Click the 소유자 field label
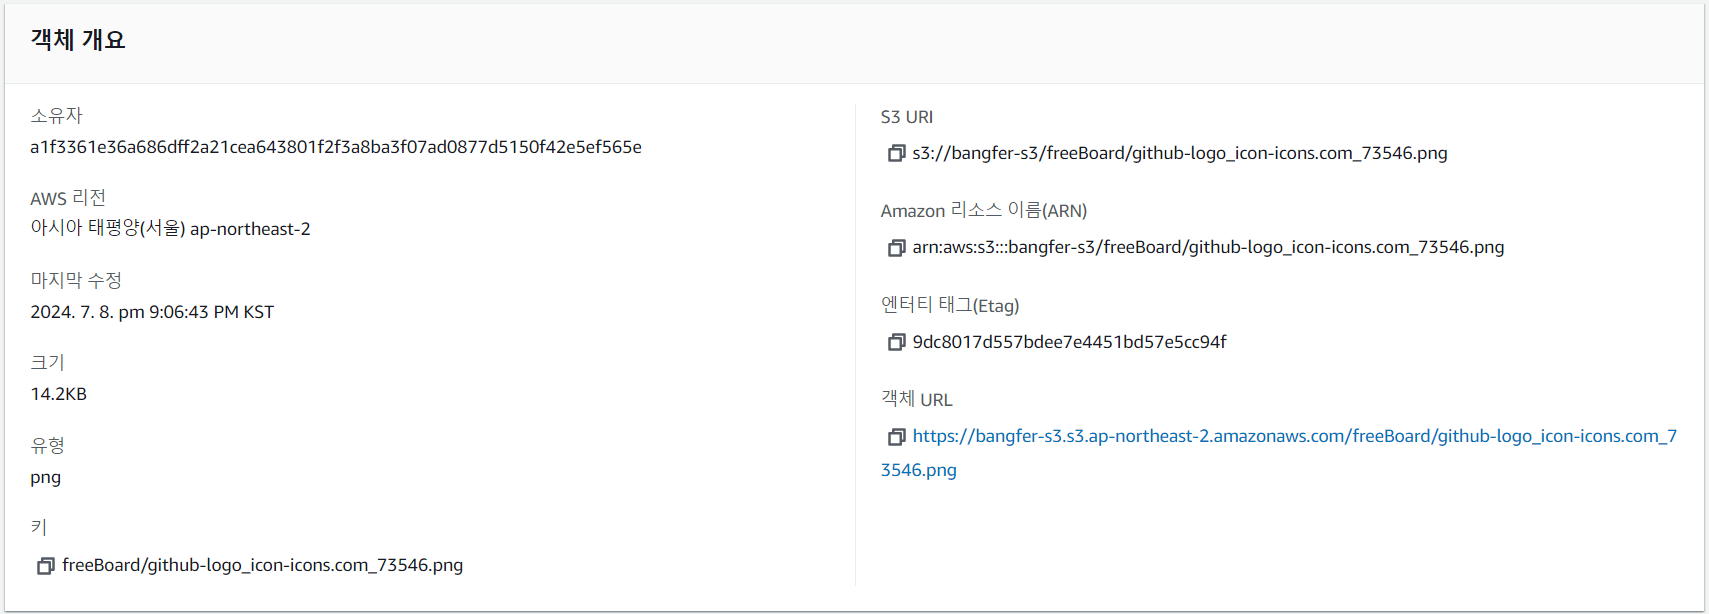The width and height of the screenshot is (1709, 614). coord(56,116)
